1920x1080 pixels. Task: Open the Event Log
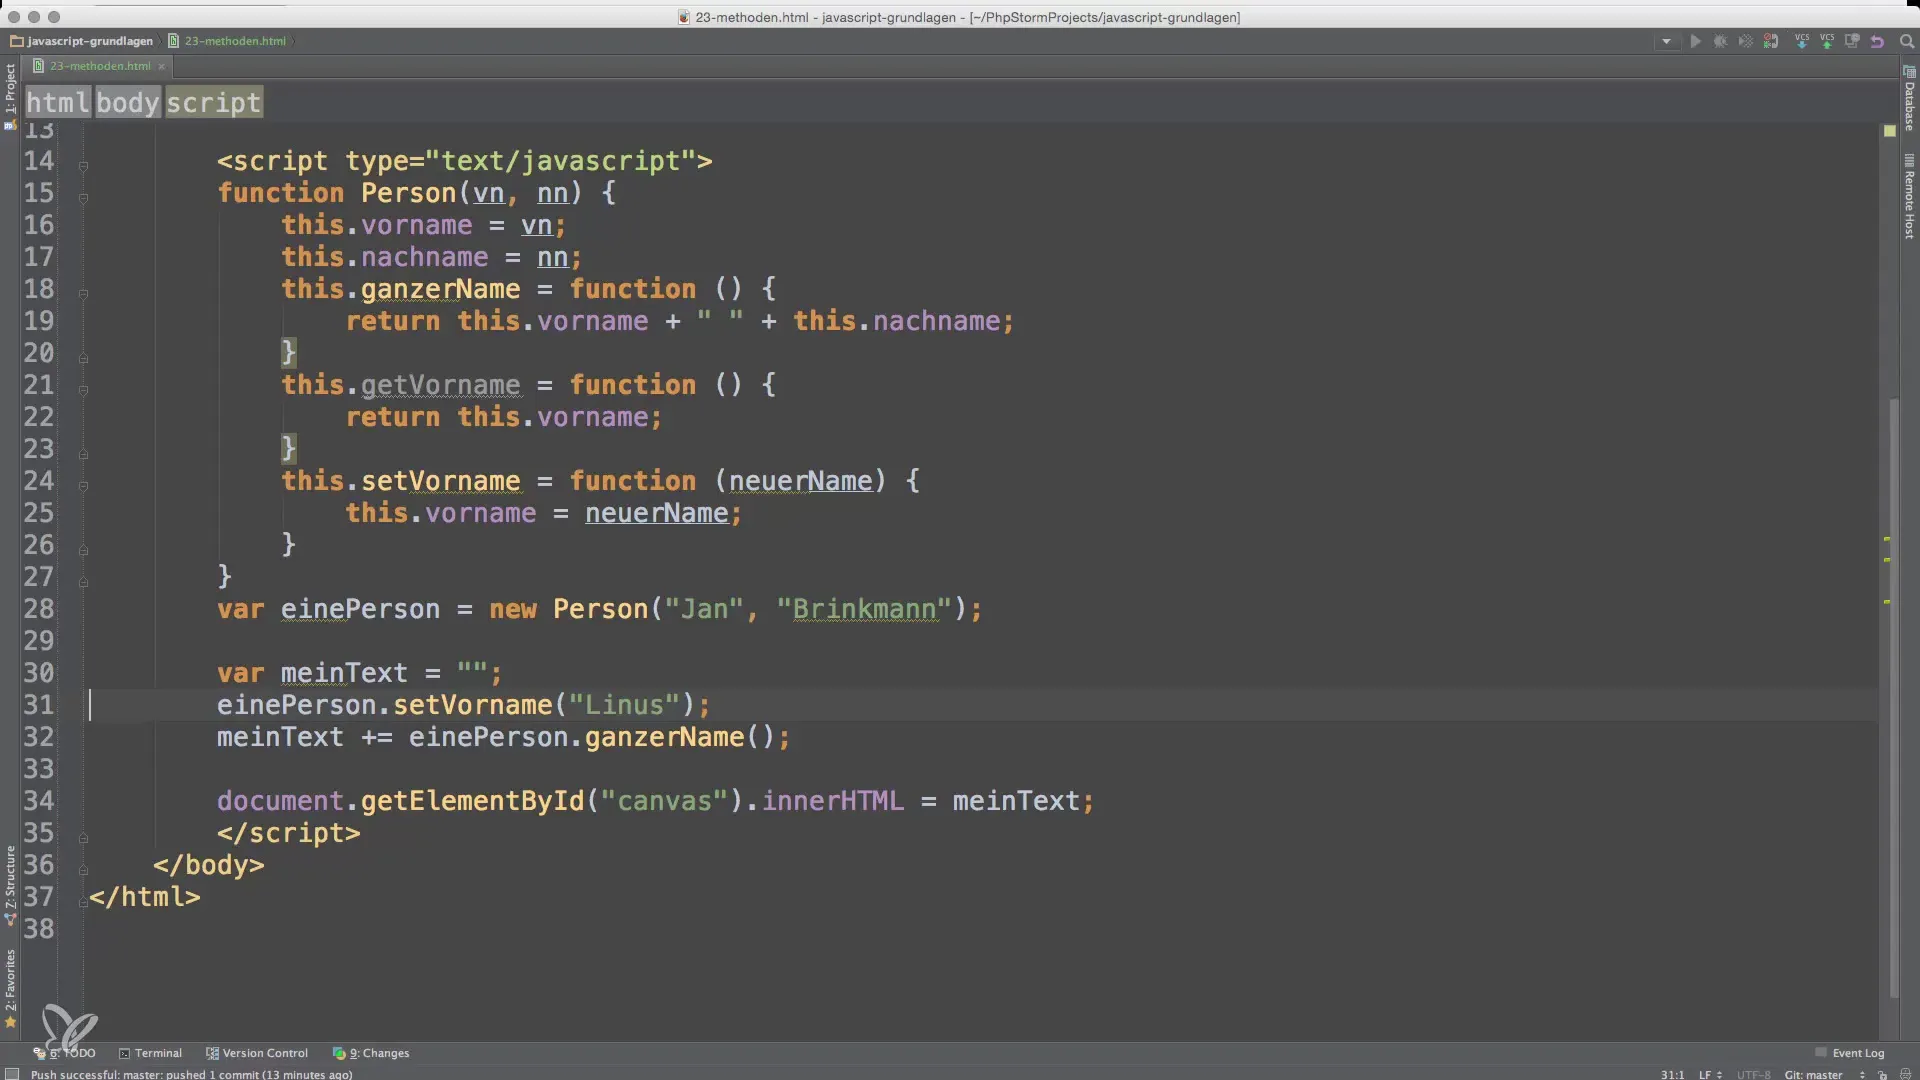[x=1850, y=1053]
